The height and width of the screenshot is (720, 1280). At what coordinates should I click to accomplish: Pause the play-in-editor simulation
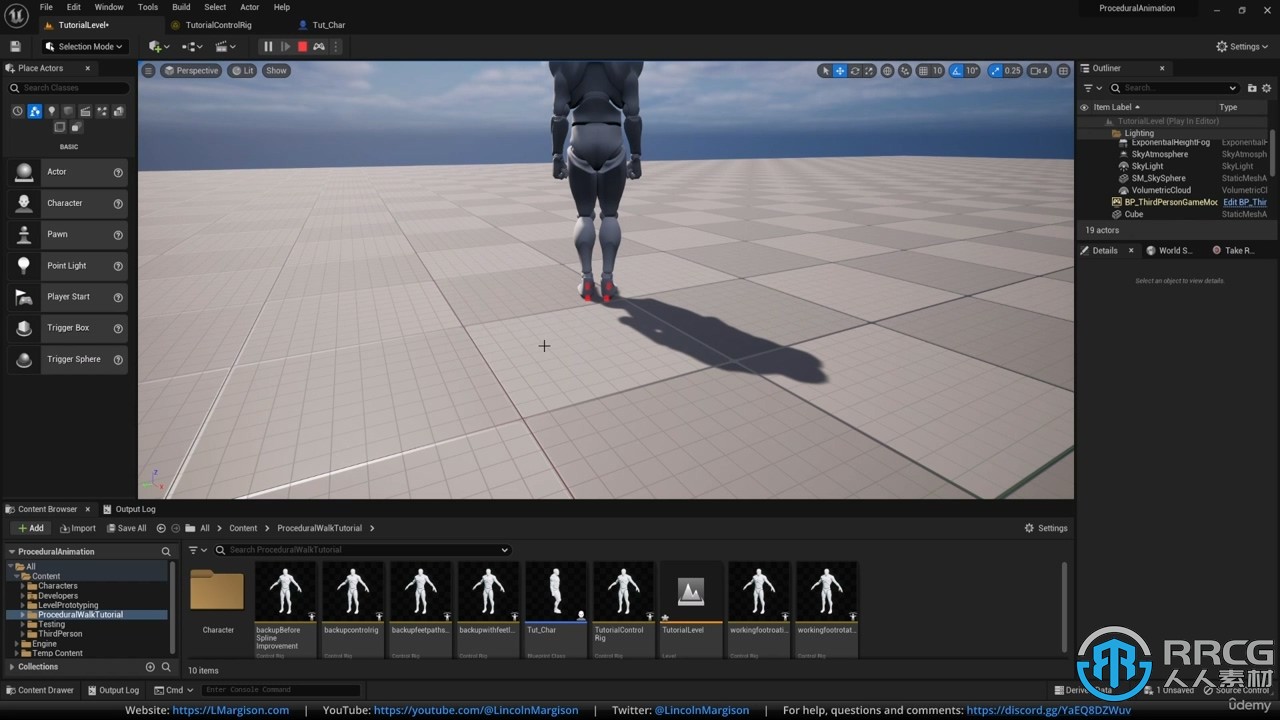pos(268,46)
